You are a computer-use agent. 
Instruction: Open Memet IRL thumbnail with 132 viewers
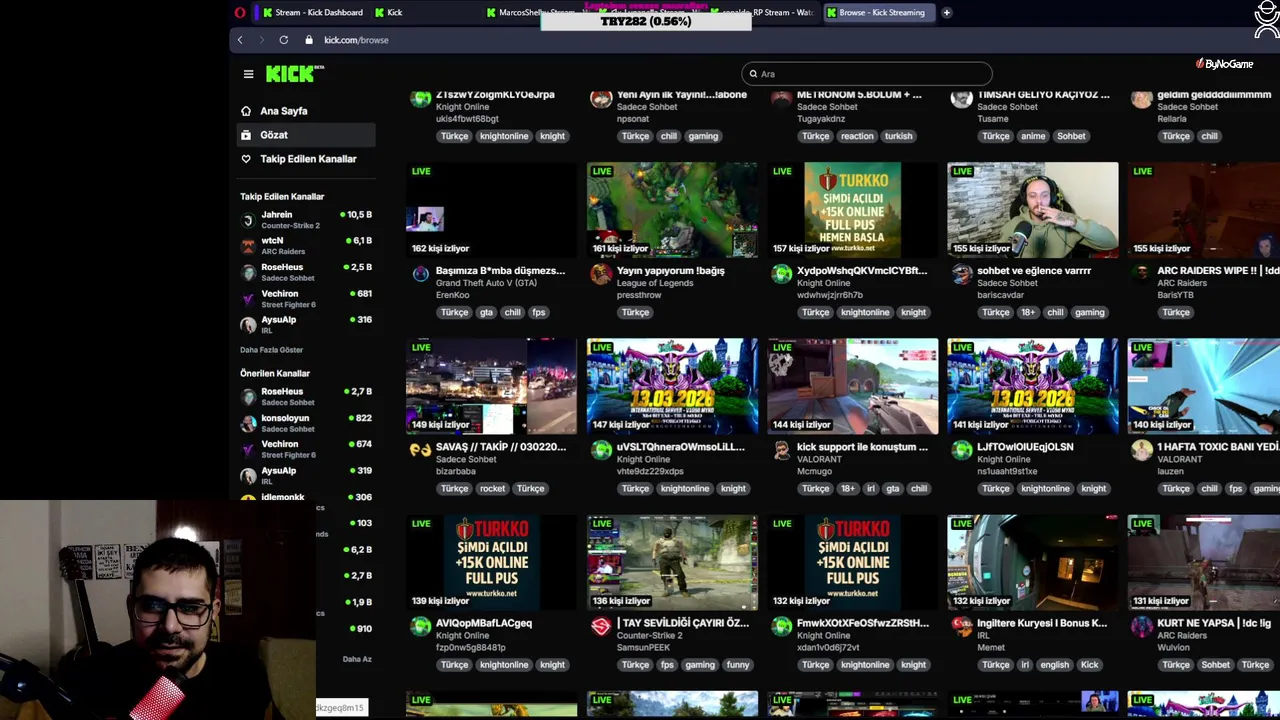[x=1032, y=562]
